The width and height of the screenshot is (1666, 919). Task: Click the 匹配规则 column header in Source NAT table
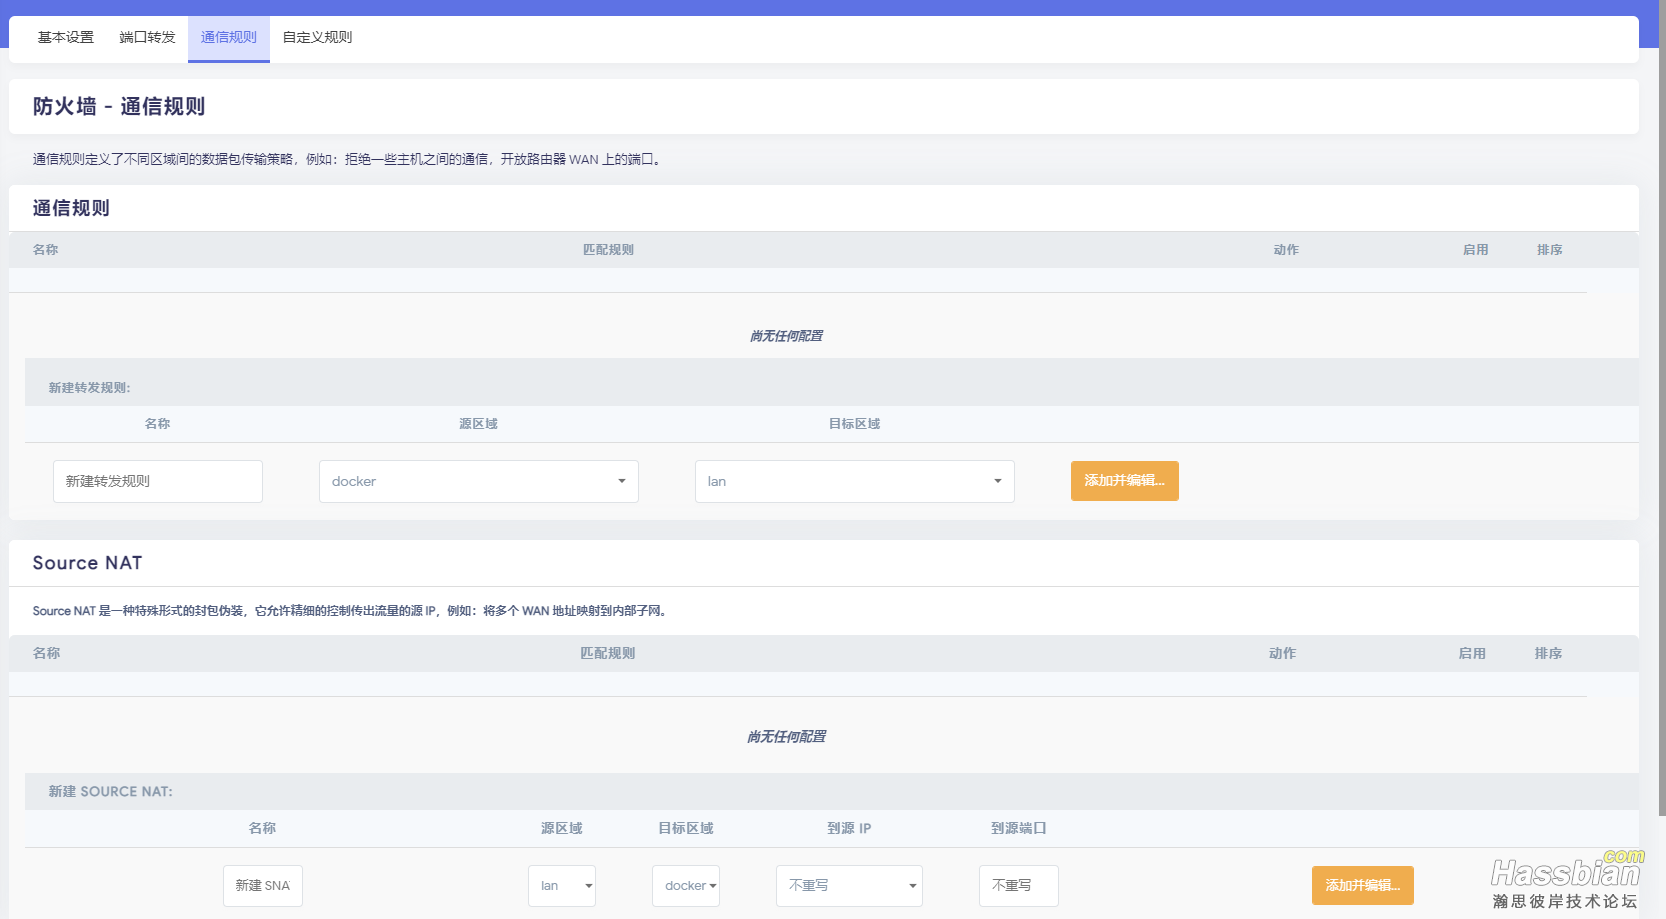click(608, 653)
